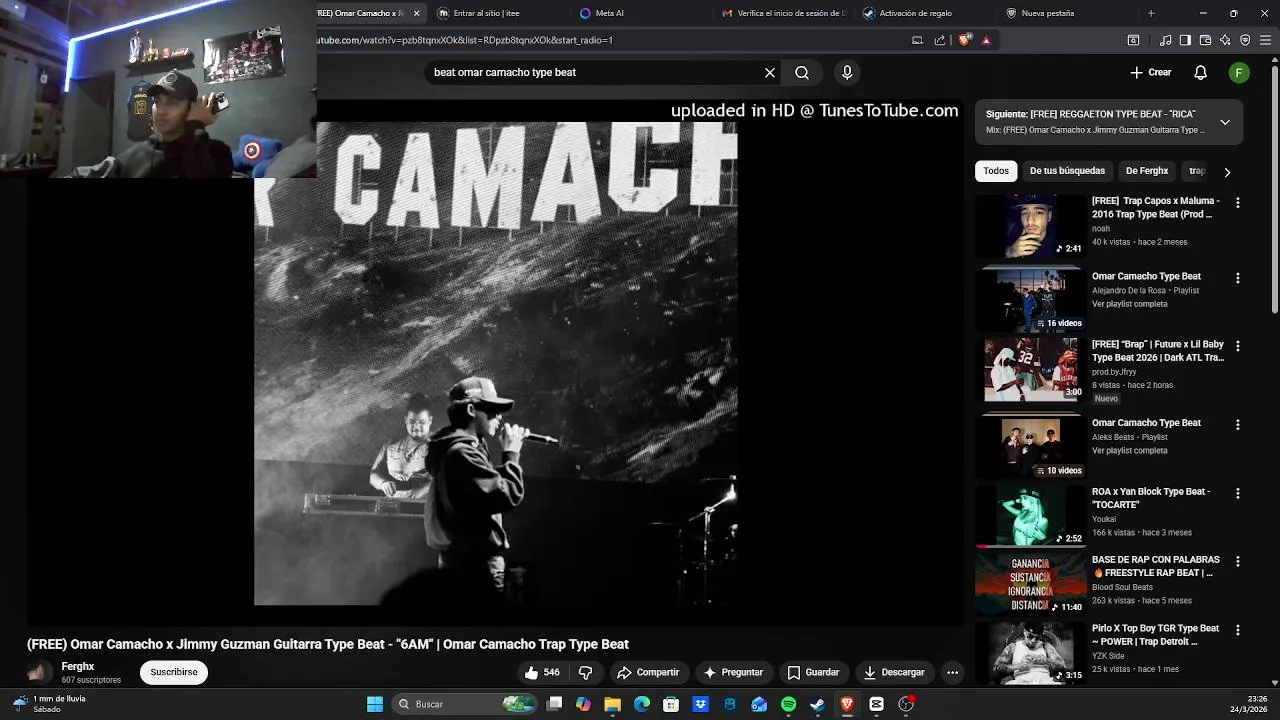
Task: Open the Trap Capos x Maluma thumbnail
Action: click(x=1030, y=227)
